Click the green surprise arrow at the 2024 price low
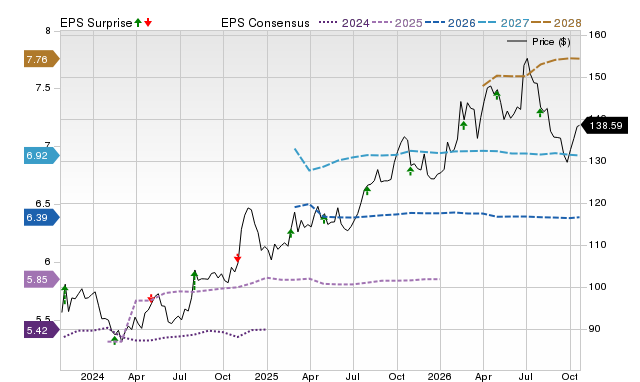Image resolution: width=640 pixels, height=382 pixels. tap(115, 340)
